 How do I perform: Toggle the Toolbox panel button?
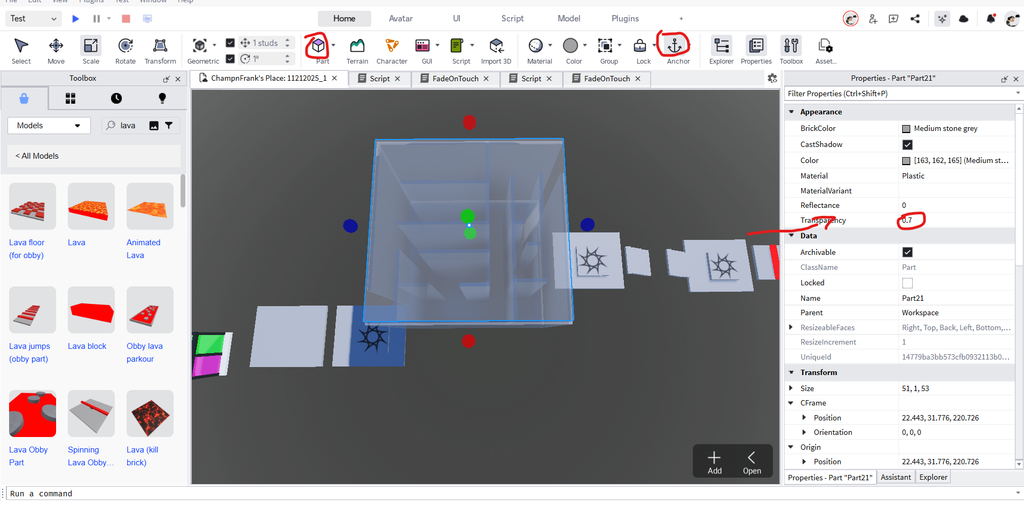[x=791, y=46]
